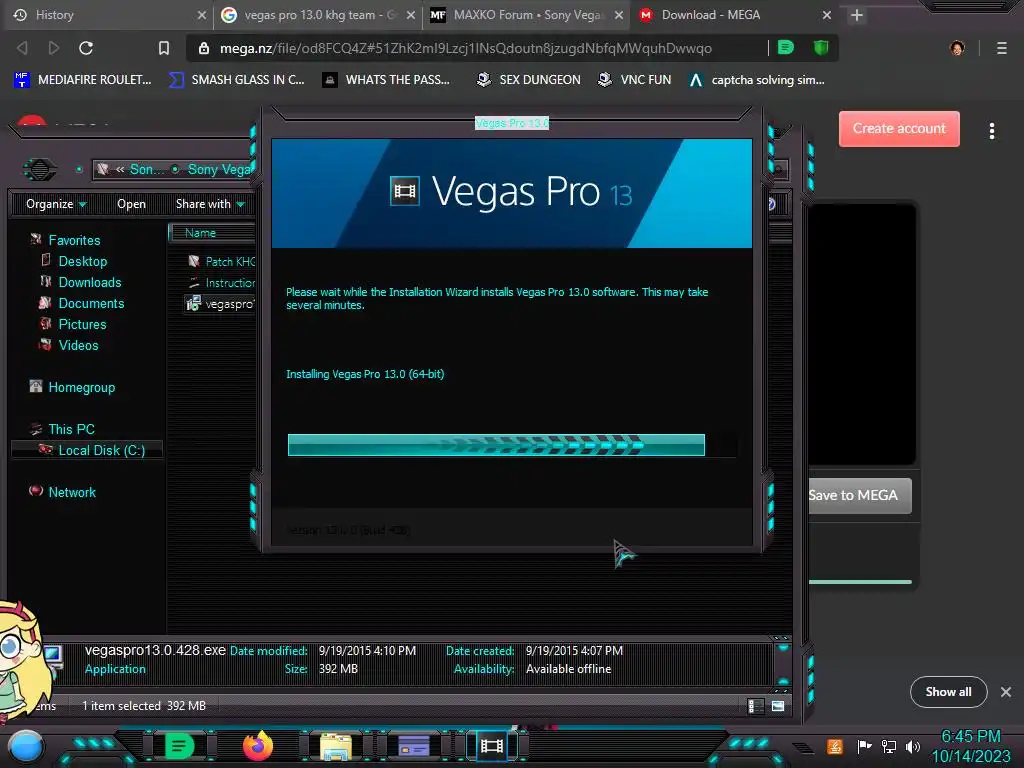Open the MEDIAFIRE ROULET... bookmark
This screenshot has height=768, width=1024.
83,80
